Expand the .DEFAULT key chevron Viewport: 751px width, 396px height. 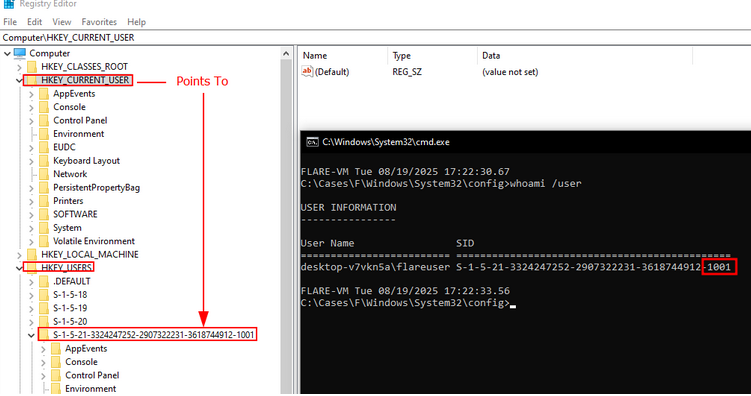[31, 282]
